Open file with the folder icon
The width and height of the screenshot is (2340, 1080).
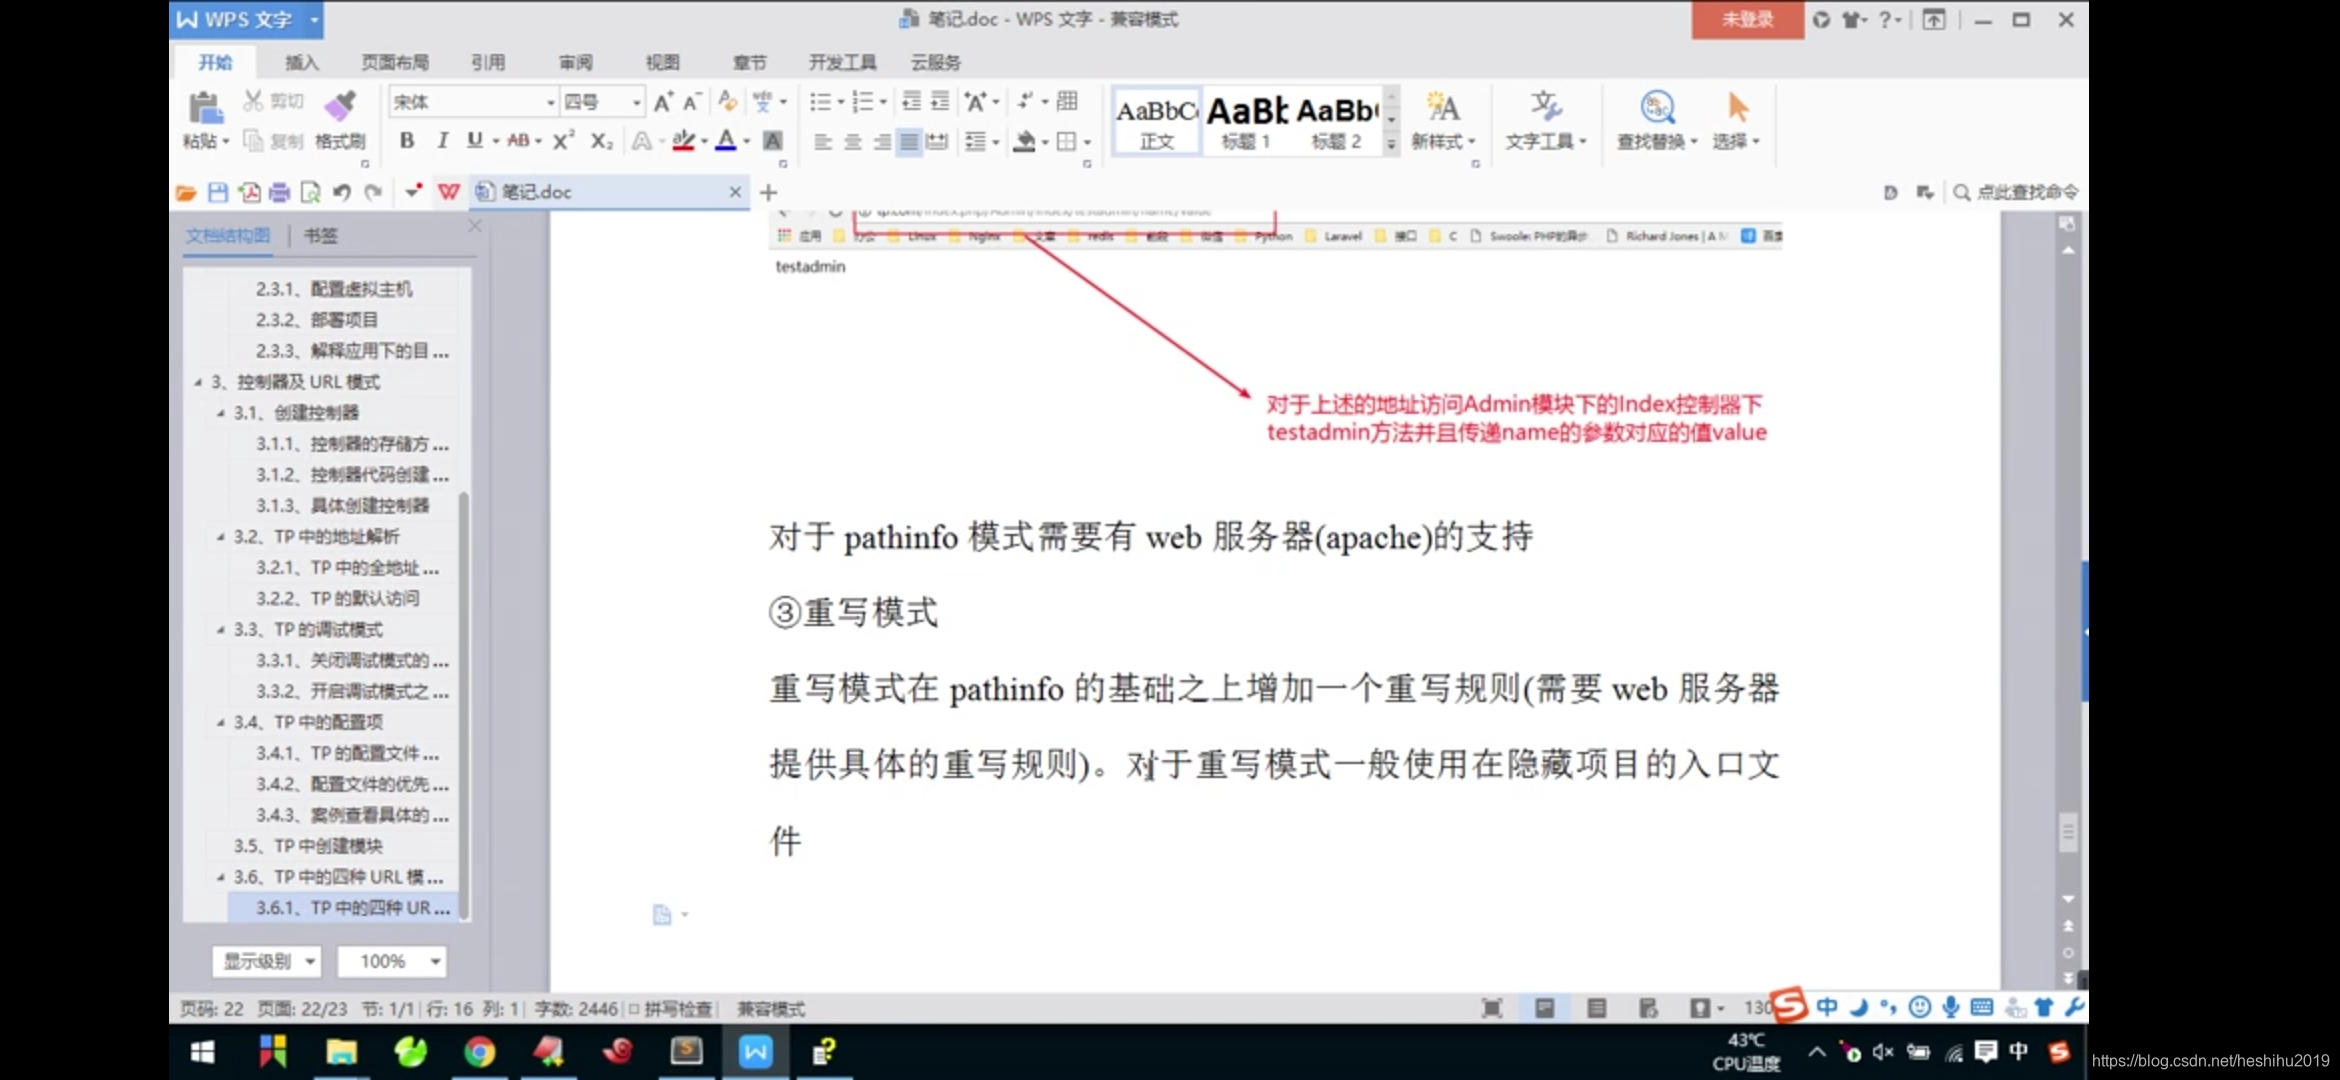pos(186,192)
